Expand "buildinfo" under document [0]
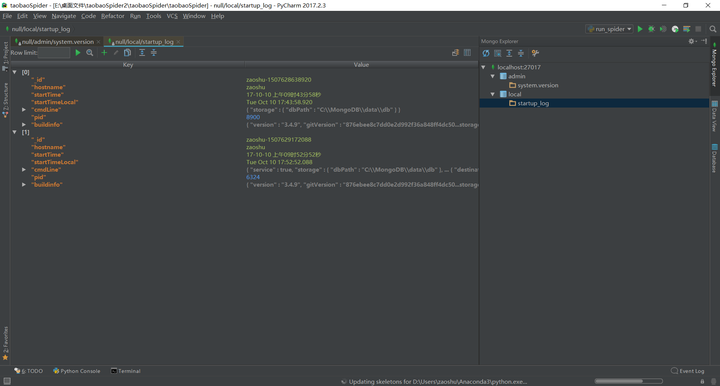The image size is (720, 386). pyautogui.click(x=23, y=125)
